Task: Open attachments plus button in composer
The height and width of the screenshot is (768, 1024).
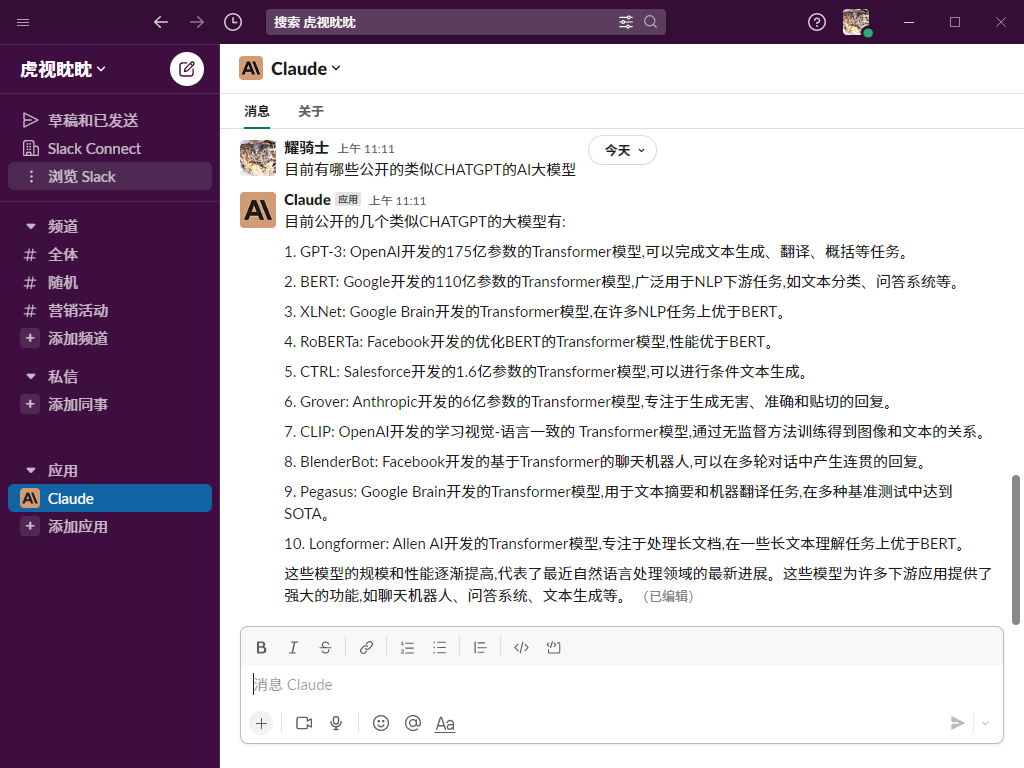Action: click(261, 723)
